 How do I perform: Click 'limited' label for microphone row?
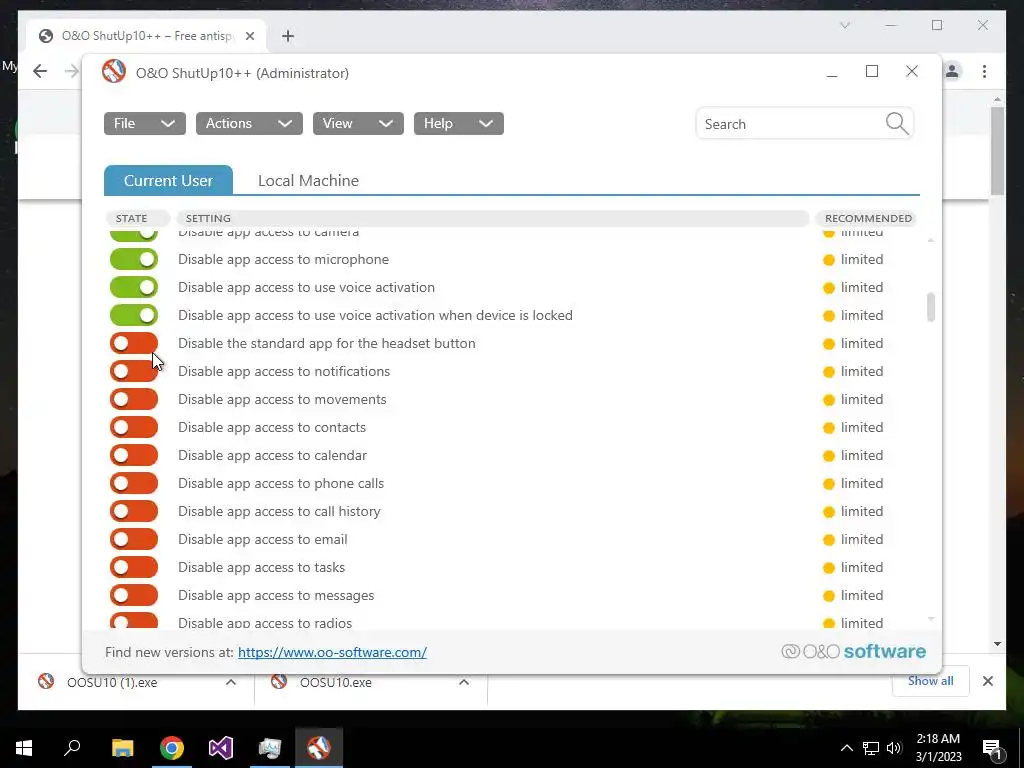pyautogui.click(x=861, y=259)
